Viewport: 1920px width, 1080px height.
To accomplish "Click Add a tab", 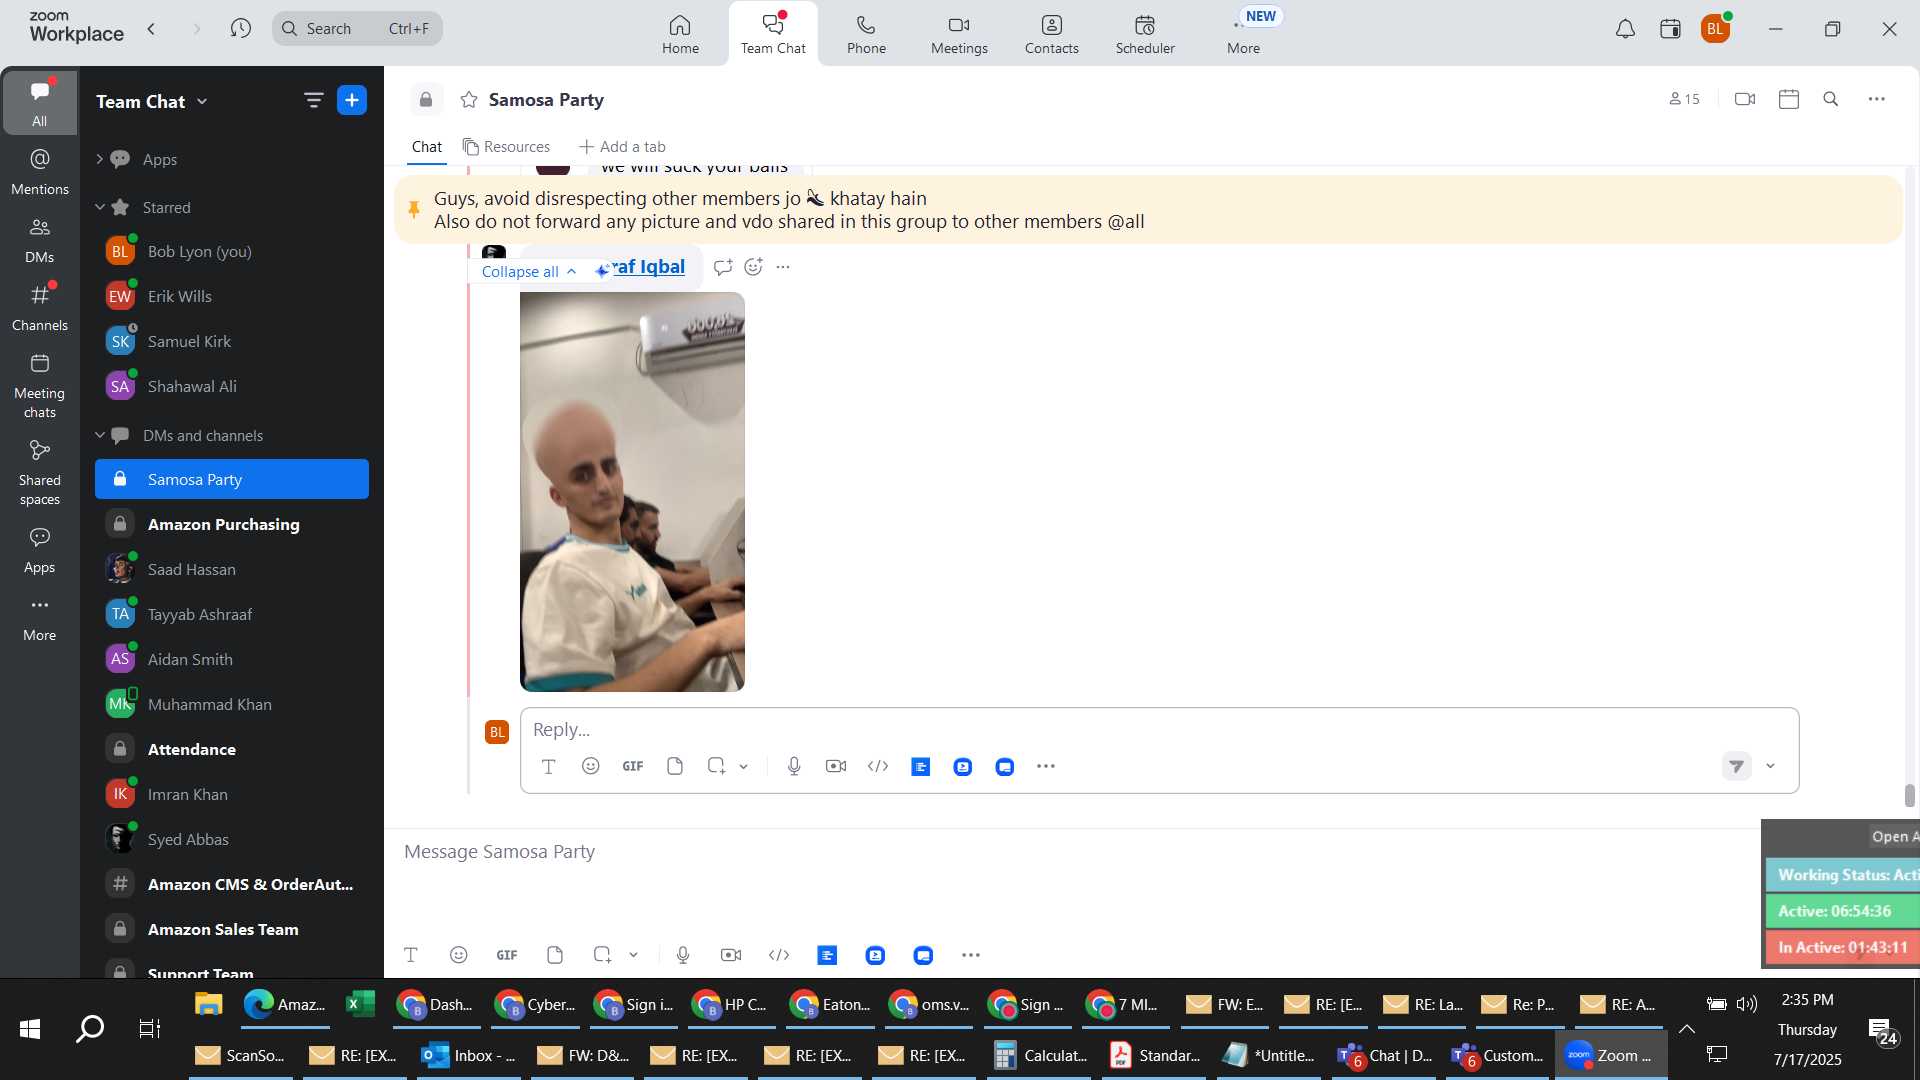I will pyautogui.click(x=622, y=147).
